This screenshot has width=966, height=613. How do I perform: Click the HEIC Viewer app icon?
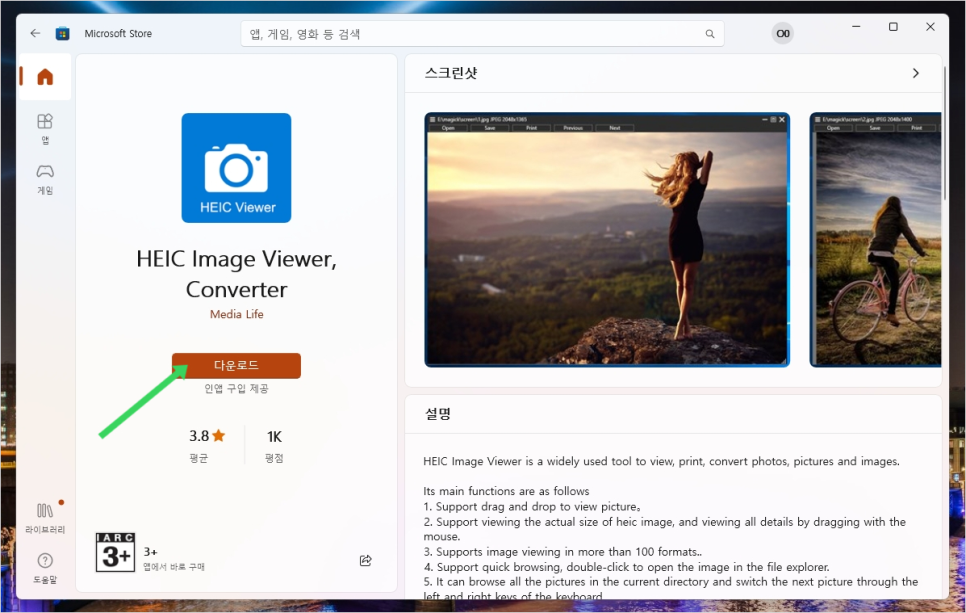(x=236, y=168)
